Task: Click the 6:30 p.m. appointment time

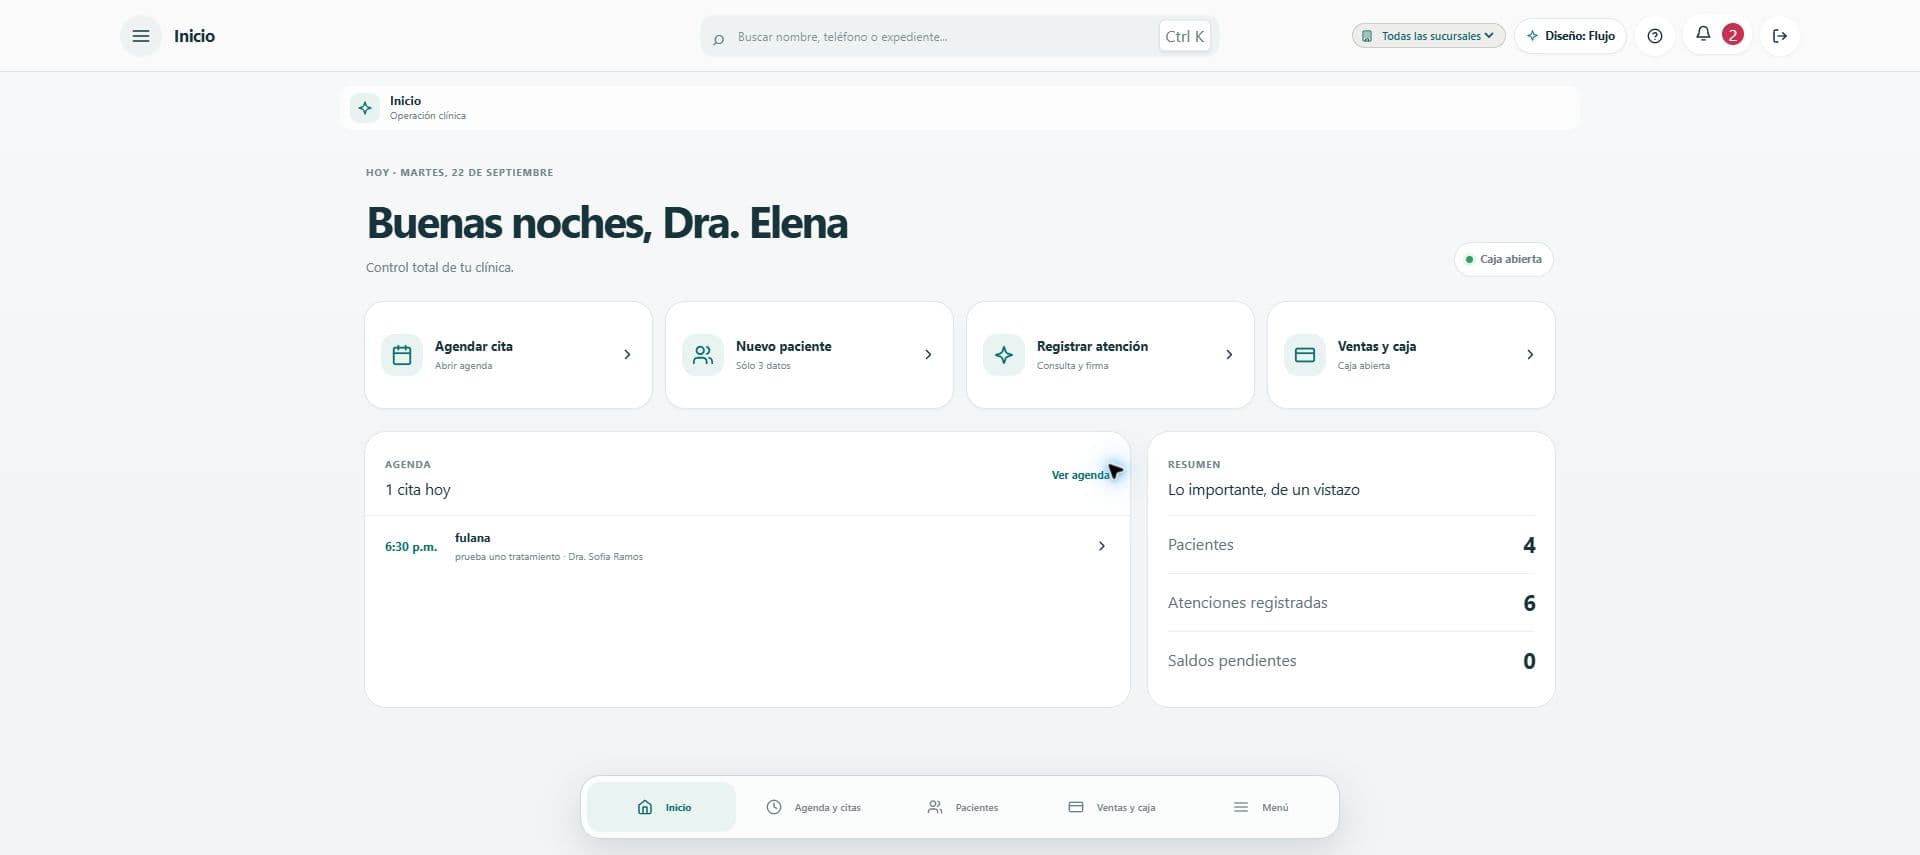Action: 411,547
